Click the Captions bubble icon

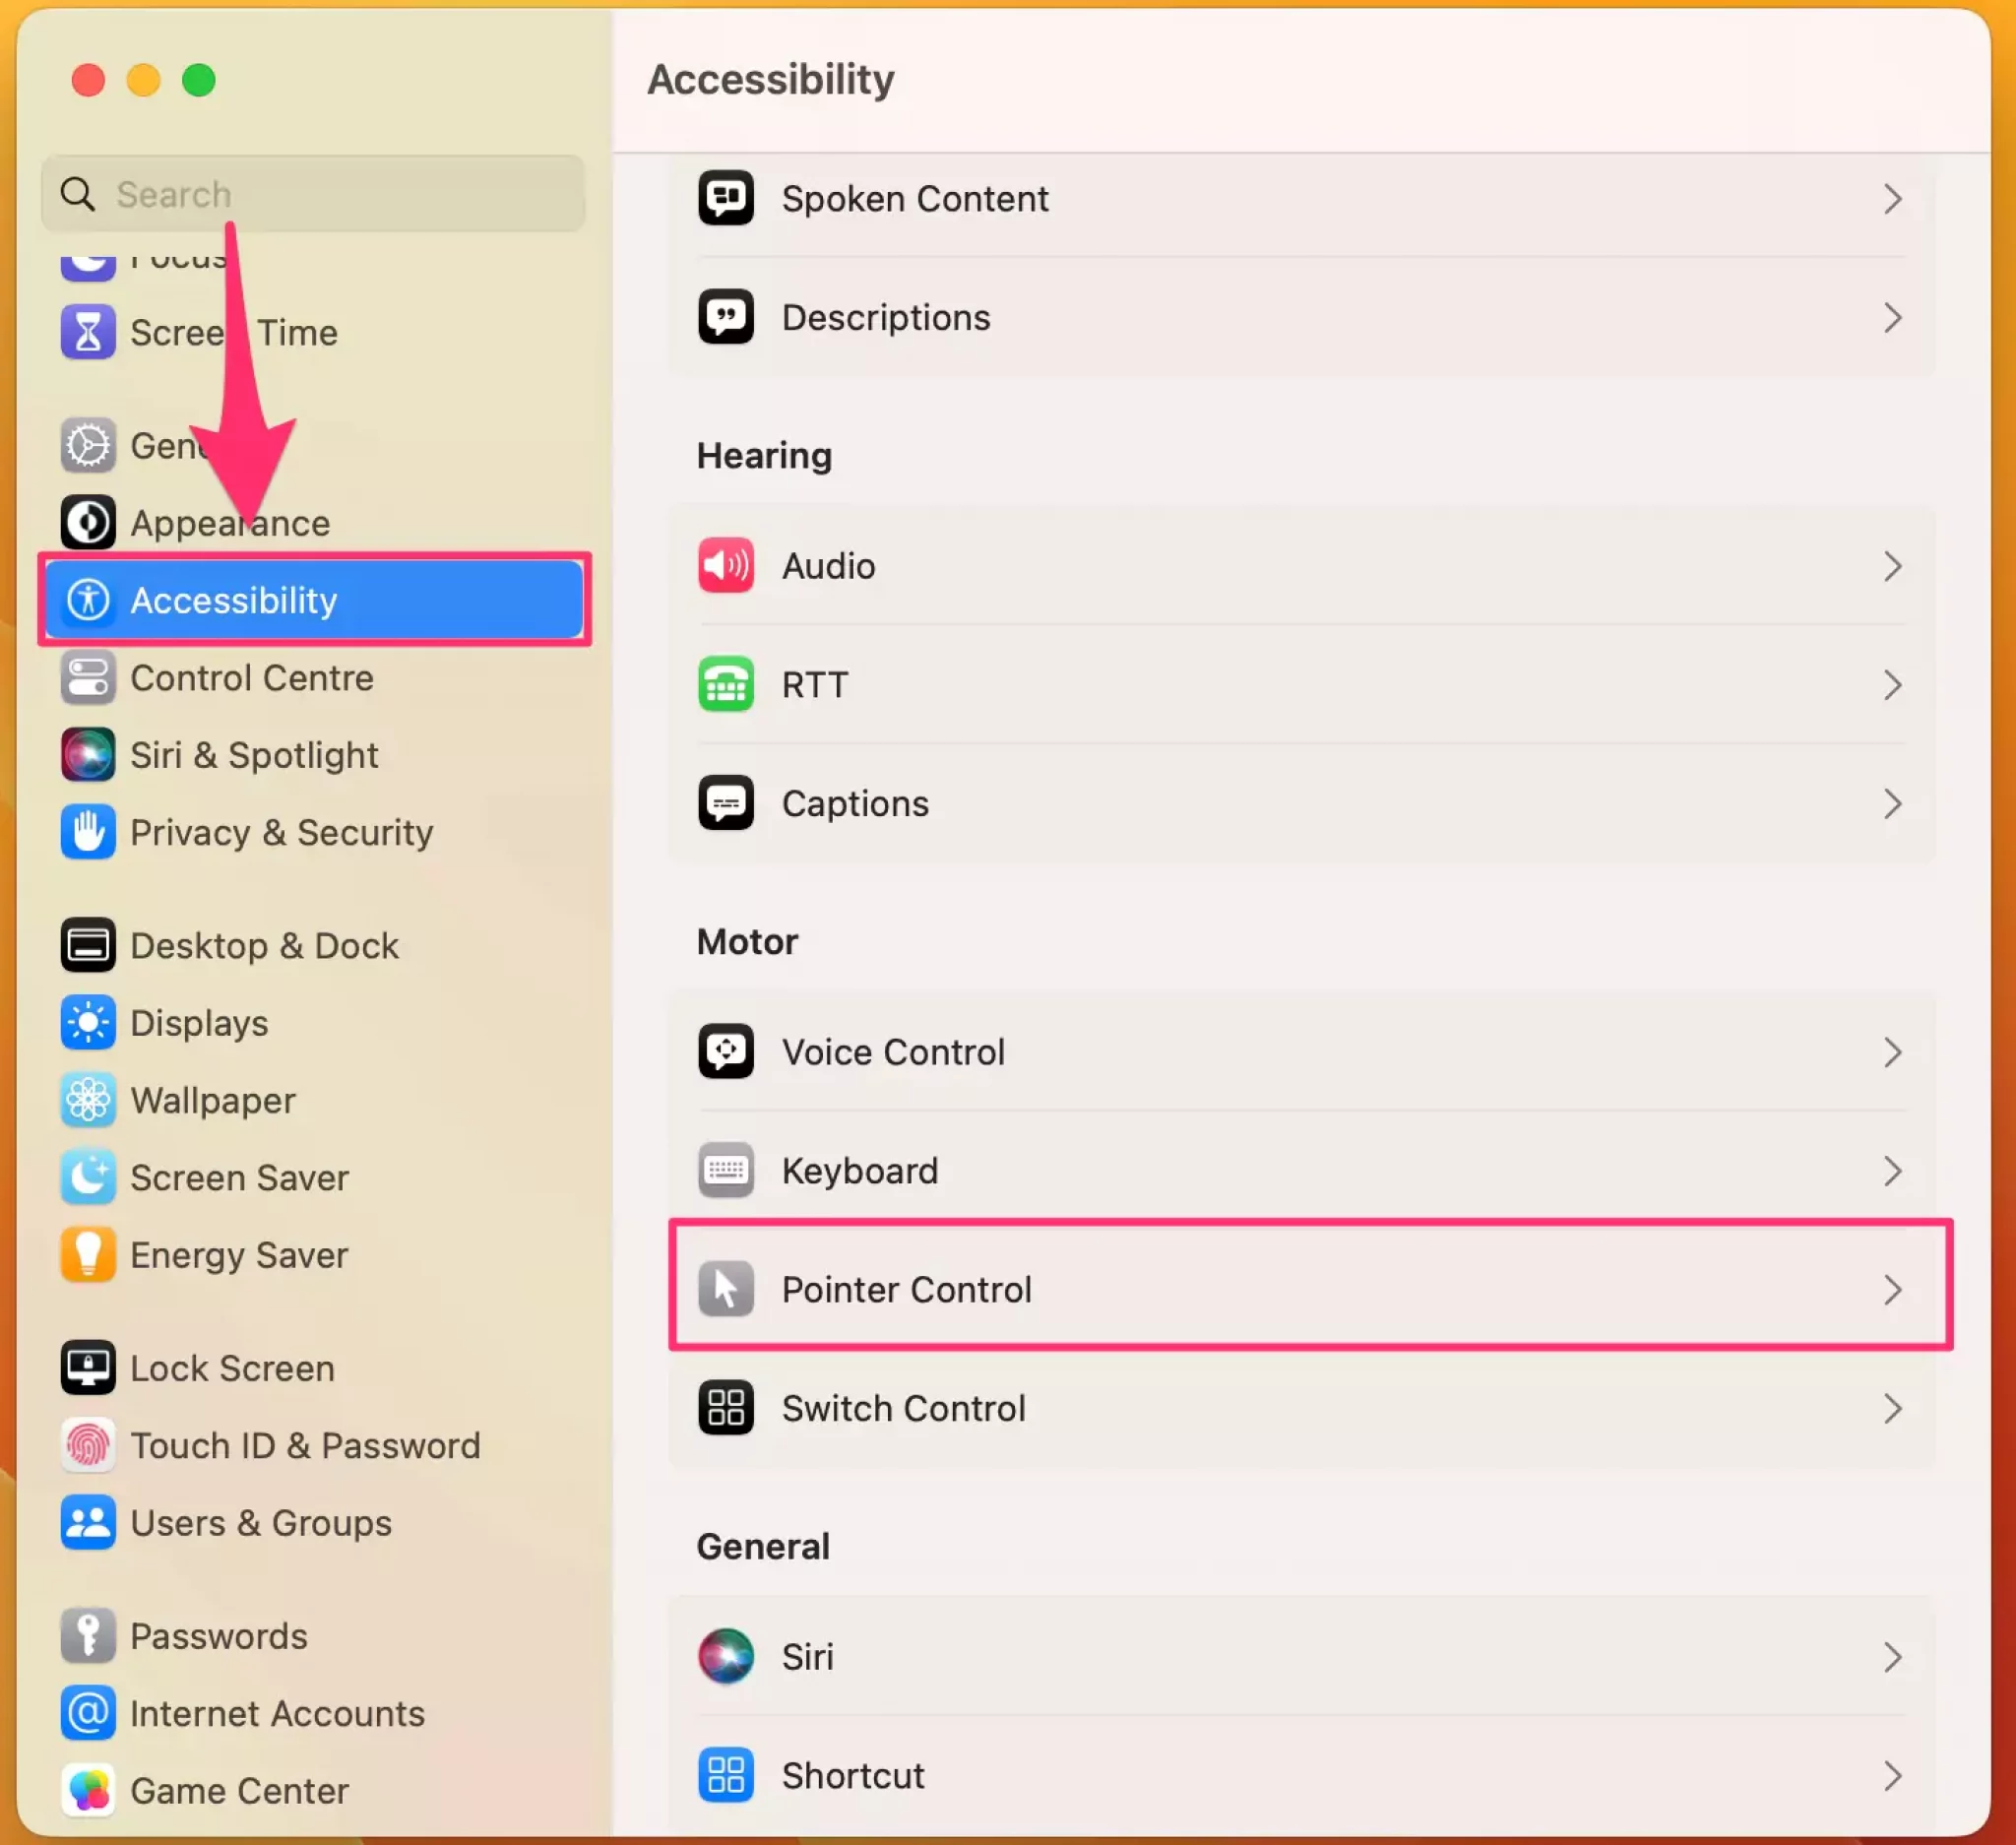(726, 803)
